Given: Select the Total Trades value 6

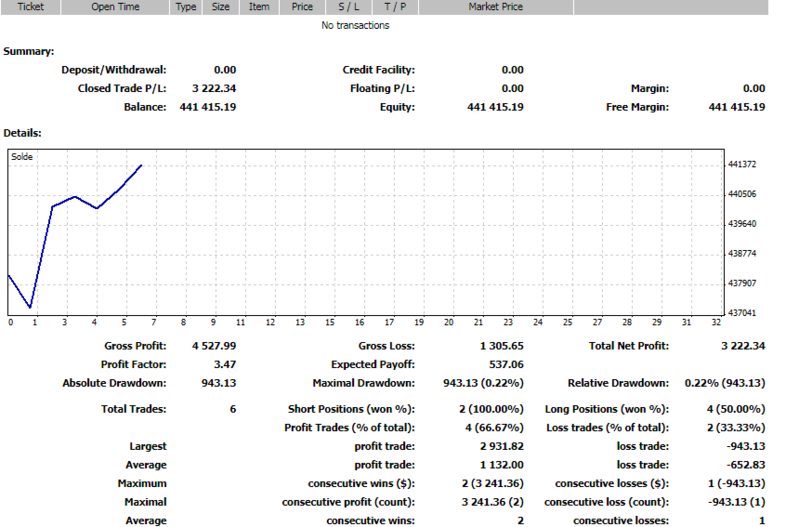Looking at the screenshot, I should (233, 409).
